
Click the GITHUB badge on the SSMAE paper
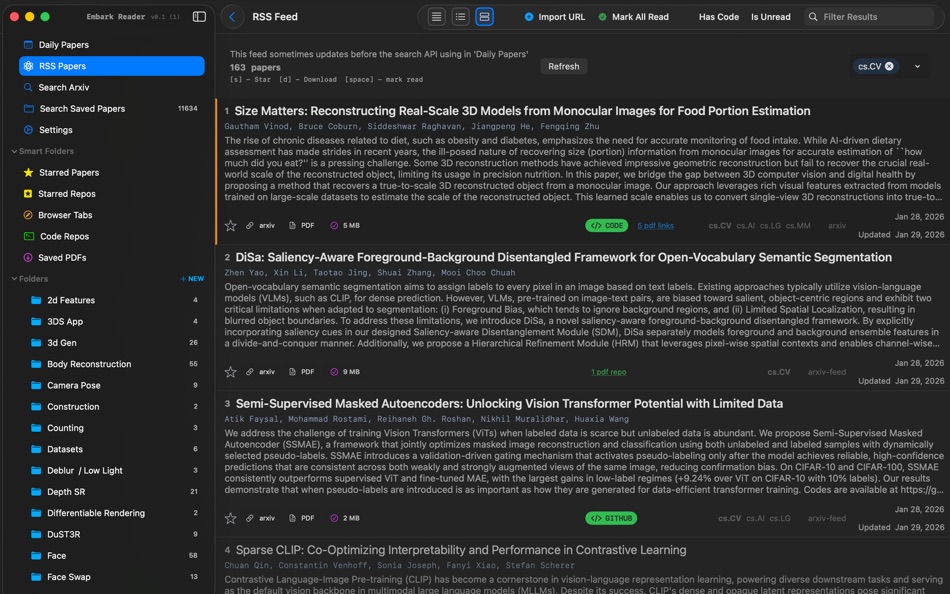click(x=610, y=518)
